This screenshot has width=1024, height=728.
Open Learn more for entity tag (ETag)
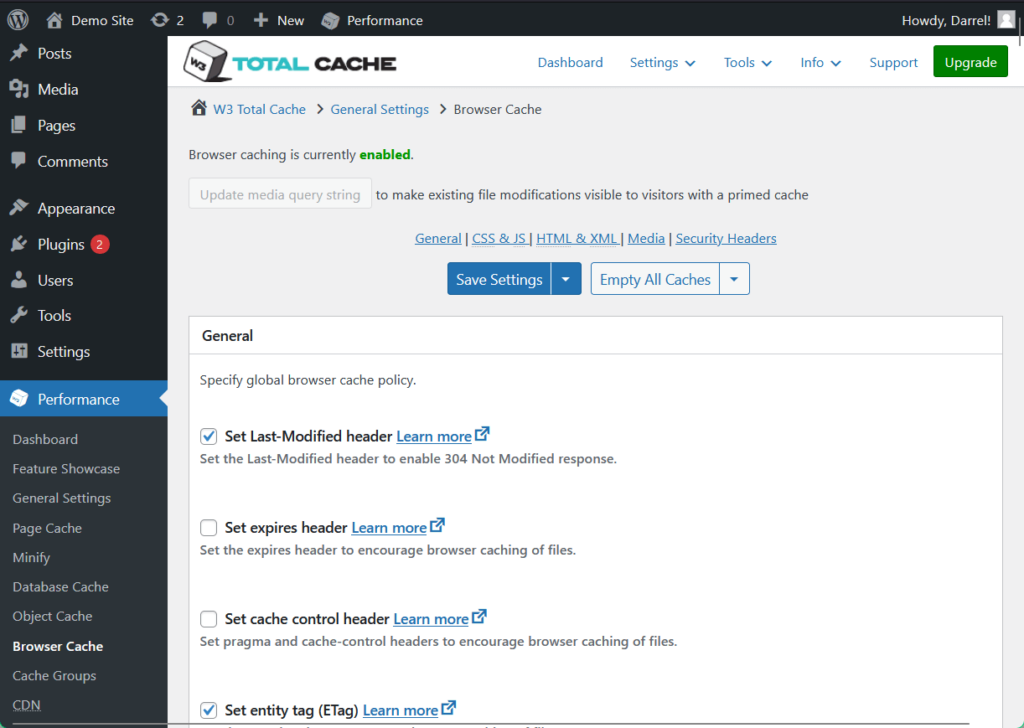pyautogui.click(x=400, y=710)
